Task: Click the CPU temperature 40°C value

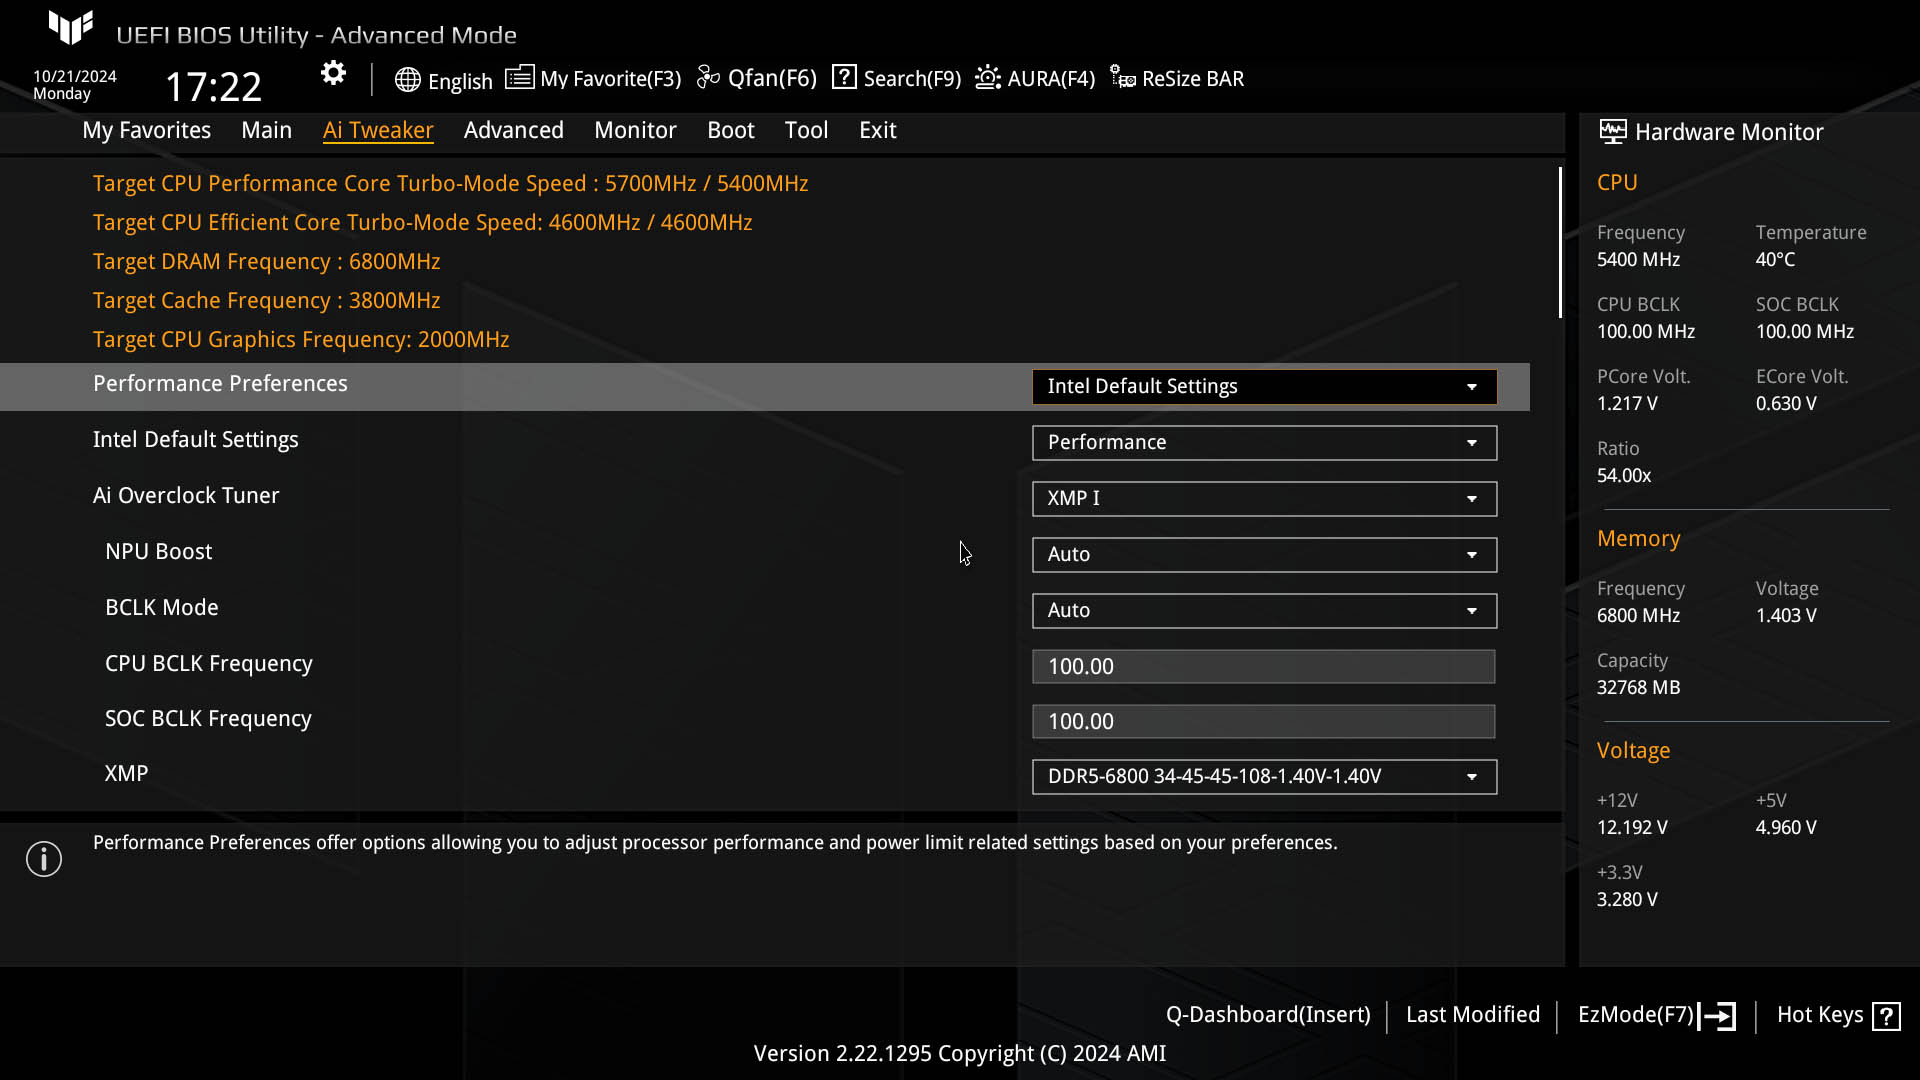Action: [1775, 260]
